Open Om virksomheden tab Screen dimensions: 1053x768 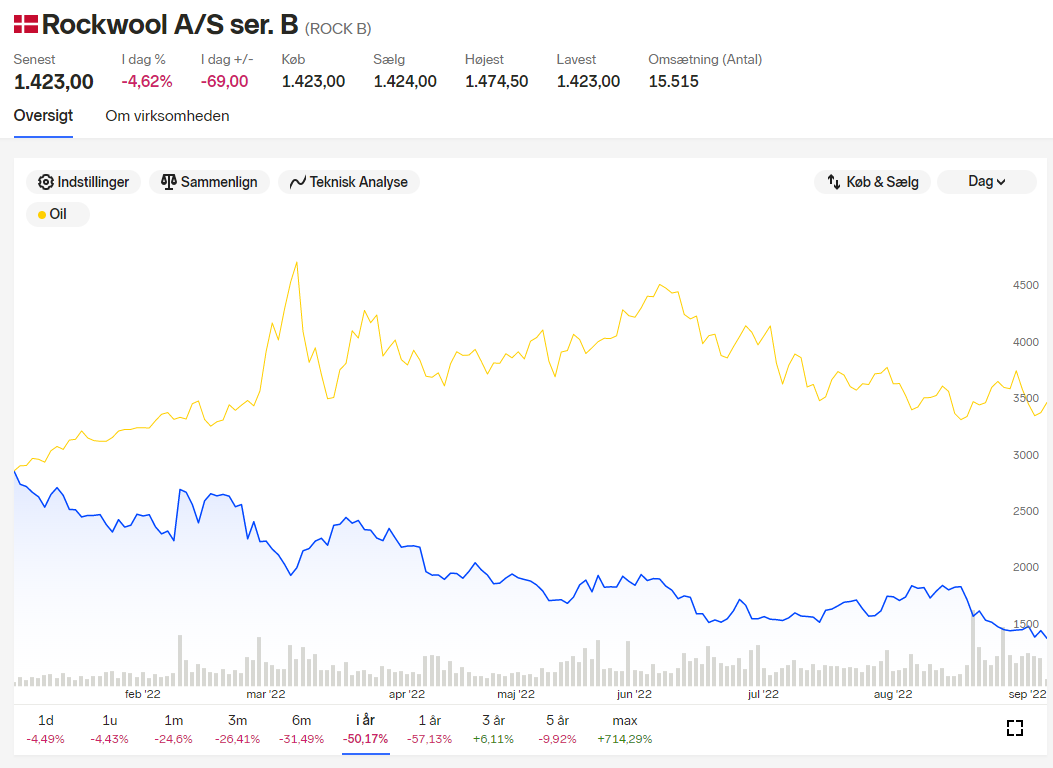click(167, 115)
